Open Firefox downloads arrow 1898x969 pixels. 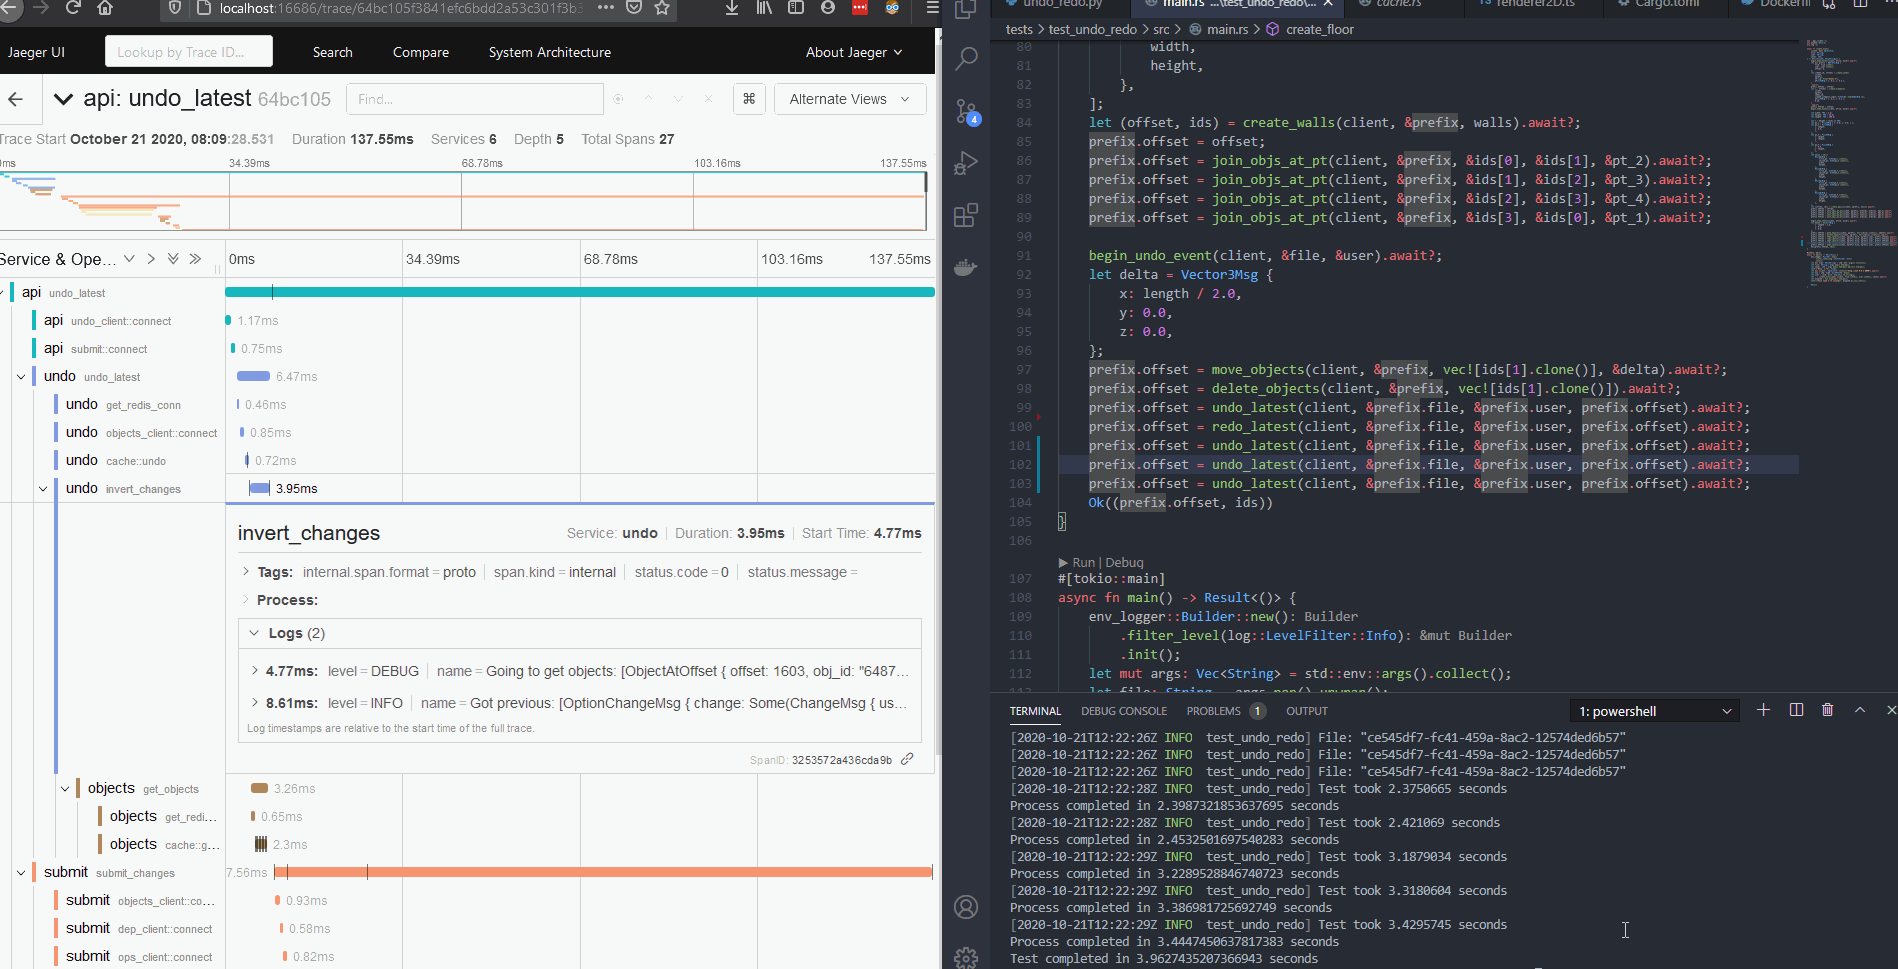732,7
